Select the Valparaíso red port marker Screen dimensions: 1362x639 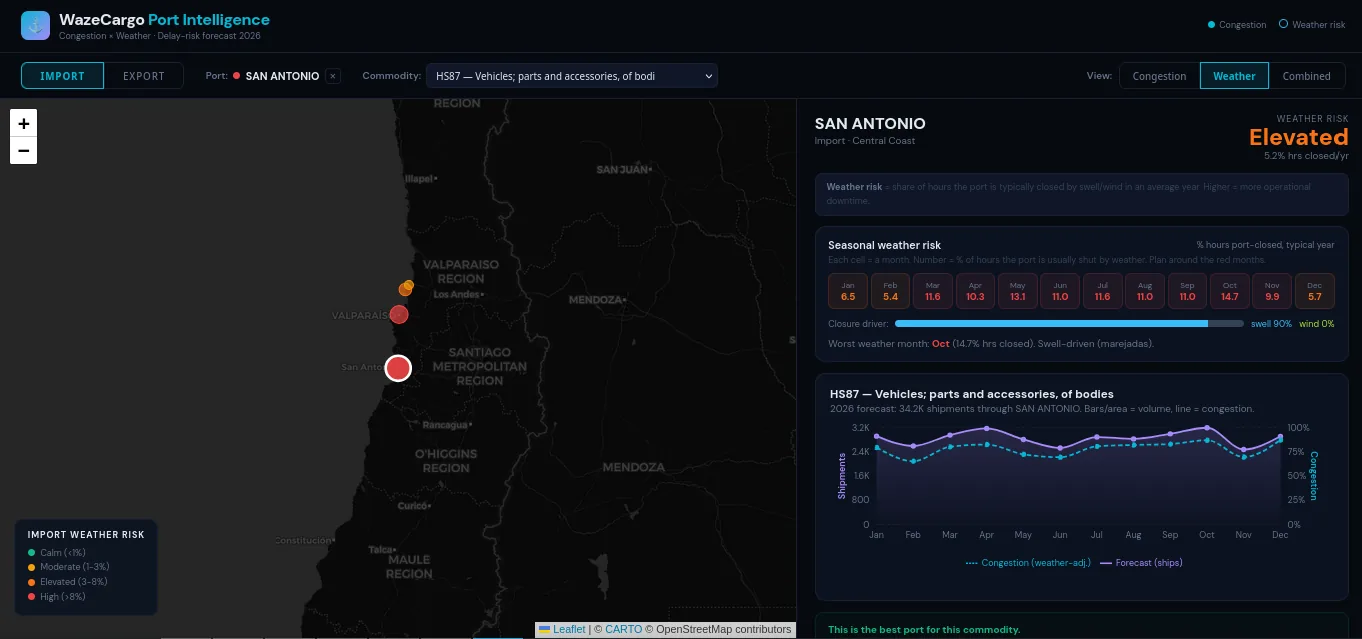point(399,314)
